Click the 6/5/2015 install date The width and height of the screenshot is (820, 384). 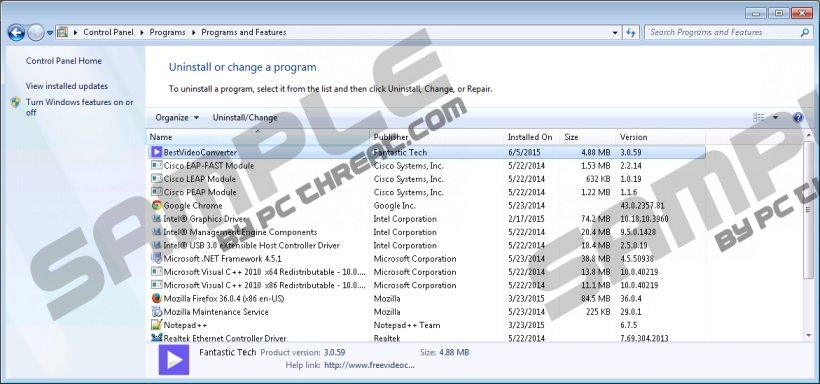pyautogui.click(x=524, y=153)
